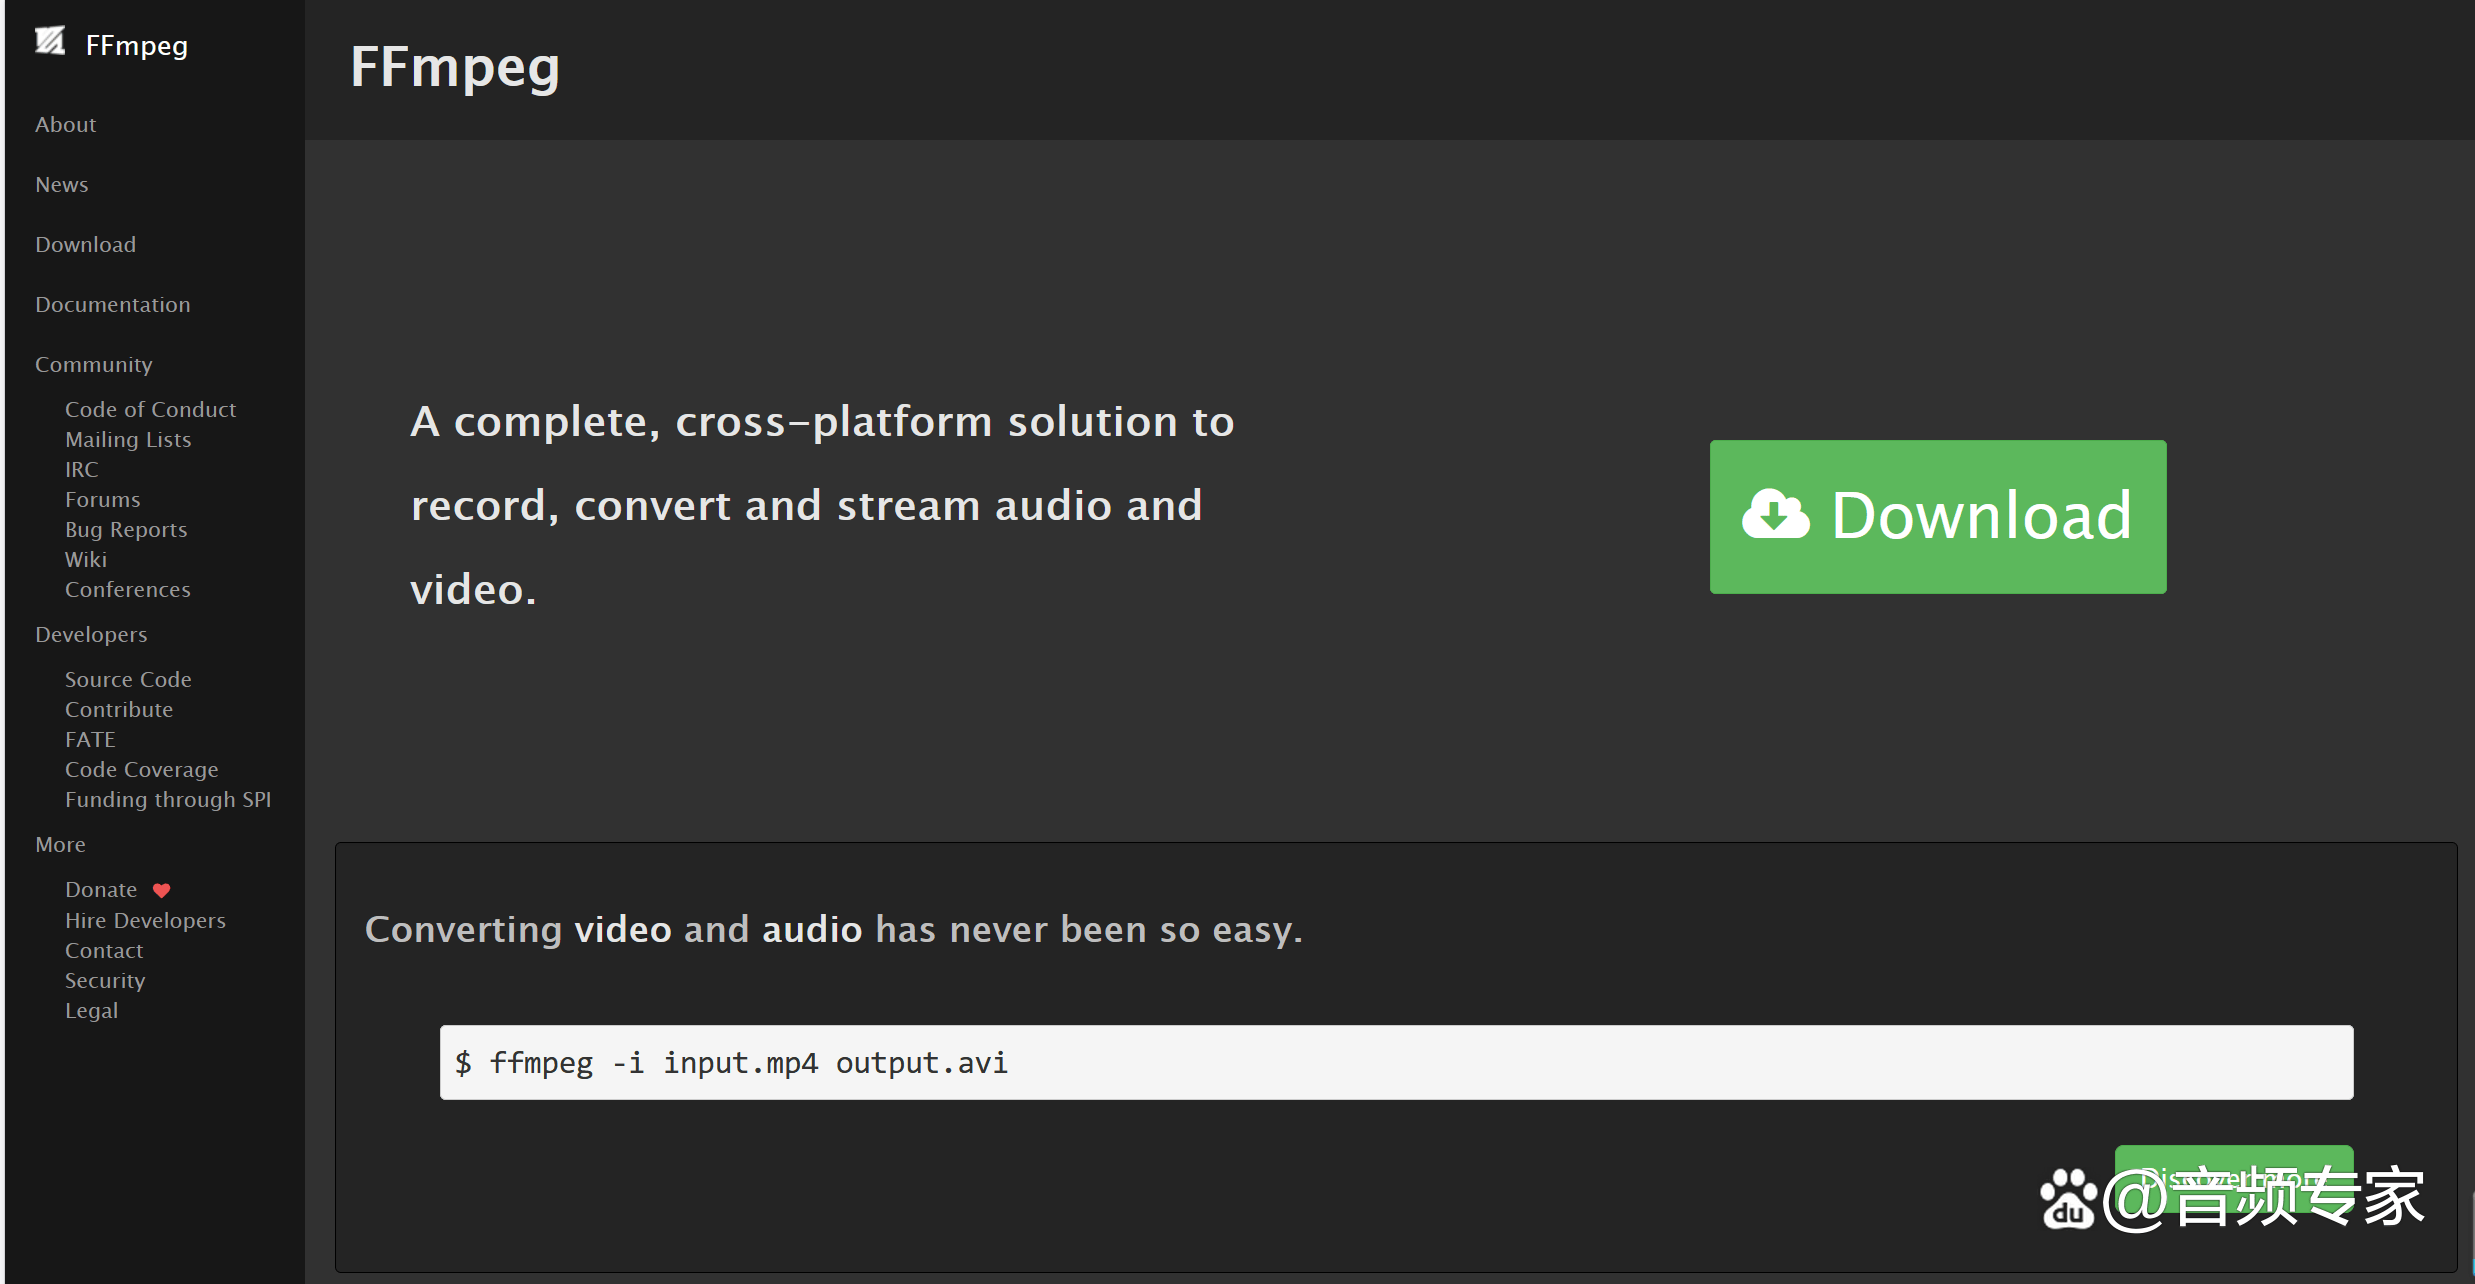Visit the Mailing Lists page
Image resolution: width=2475 pixels, height=1284 pixels.
point(127,440)
